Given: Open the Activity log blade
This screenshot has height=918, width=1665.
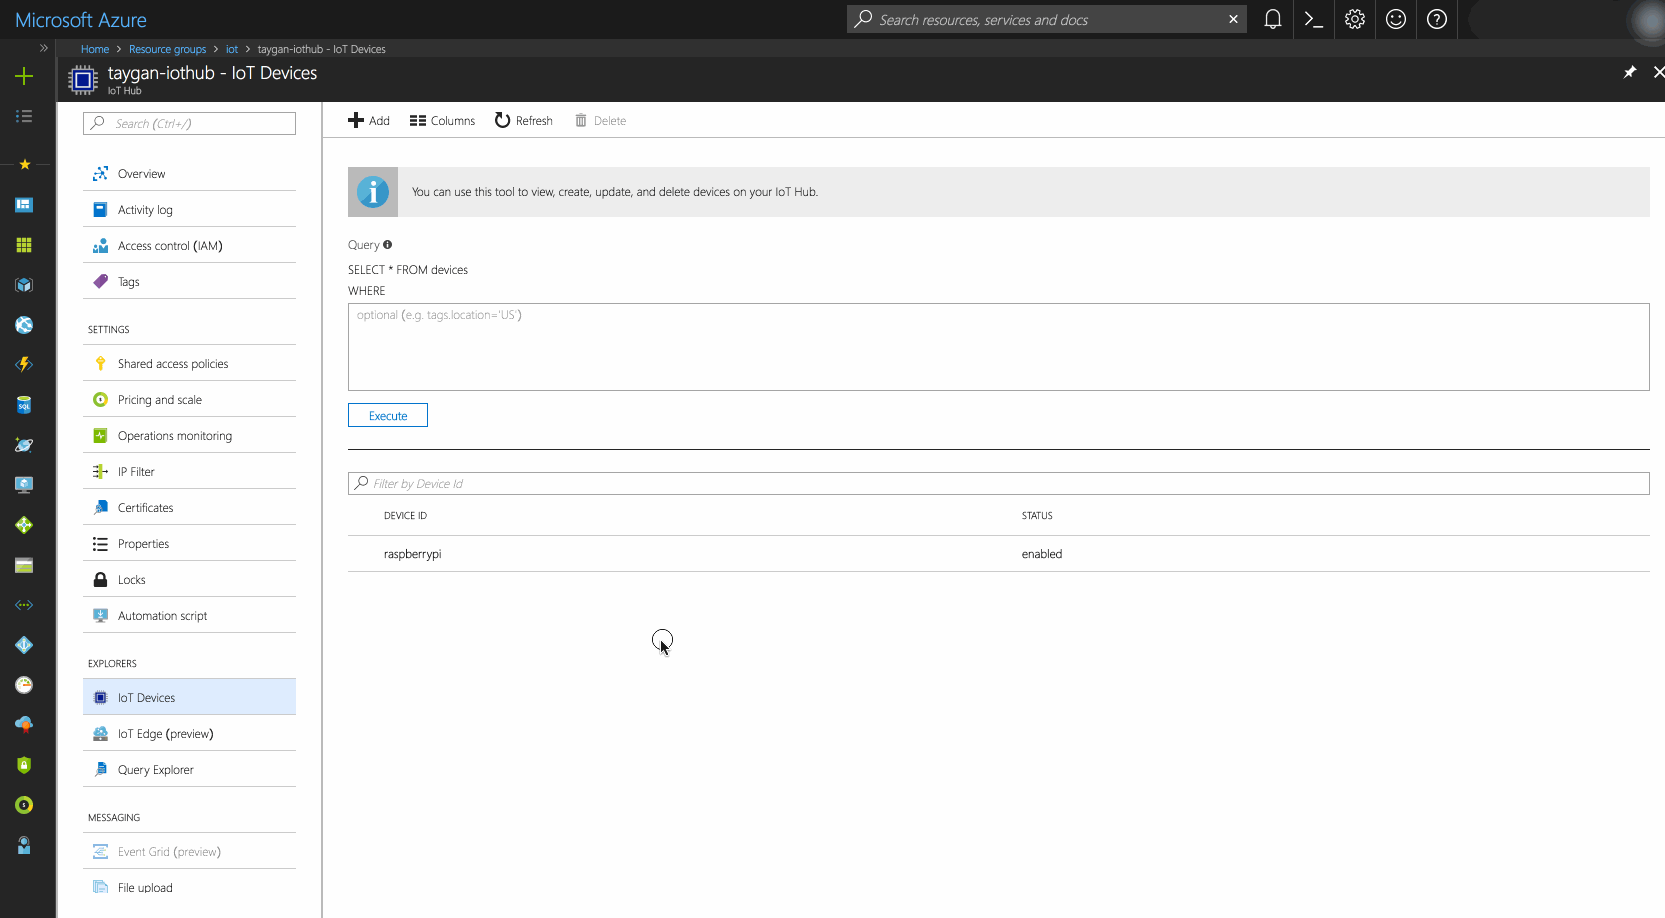Looking at the screenshot, I should click(143, 209).
